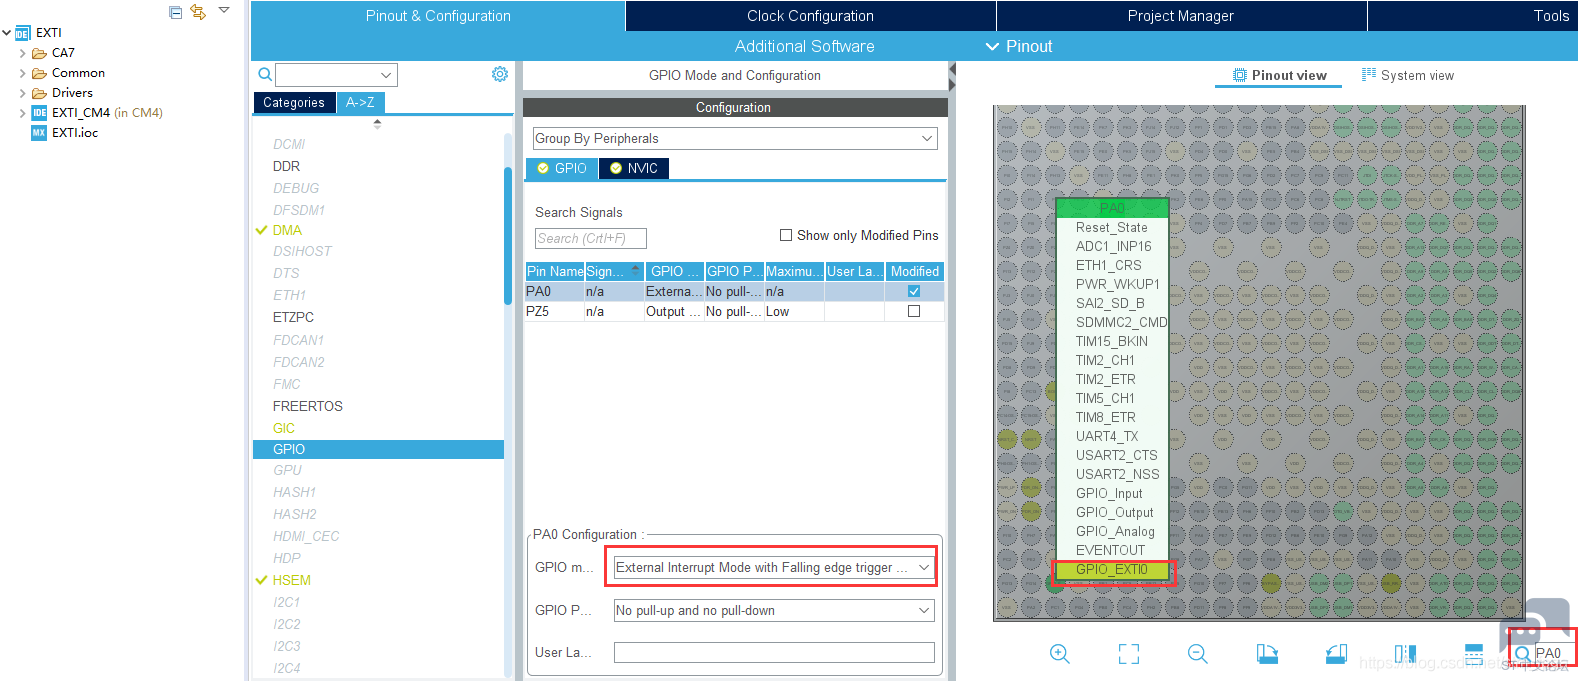Screen dimensions: 1578x681
Task: Toggle the Modified checkbox for PZ5 row
Action: (913, 311)
